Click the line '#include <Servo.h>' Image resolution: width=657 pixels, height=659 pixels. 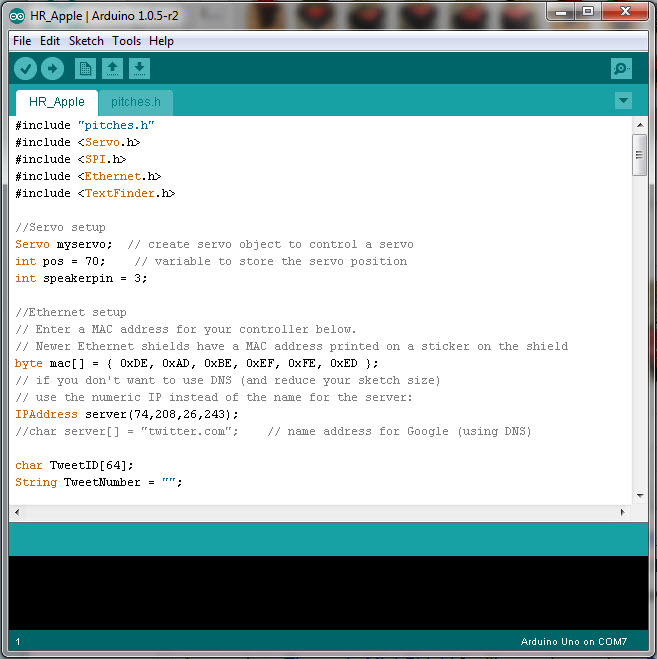coord(78,142)
